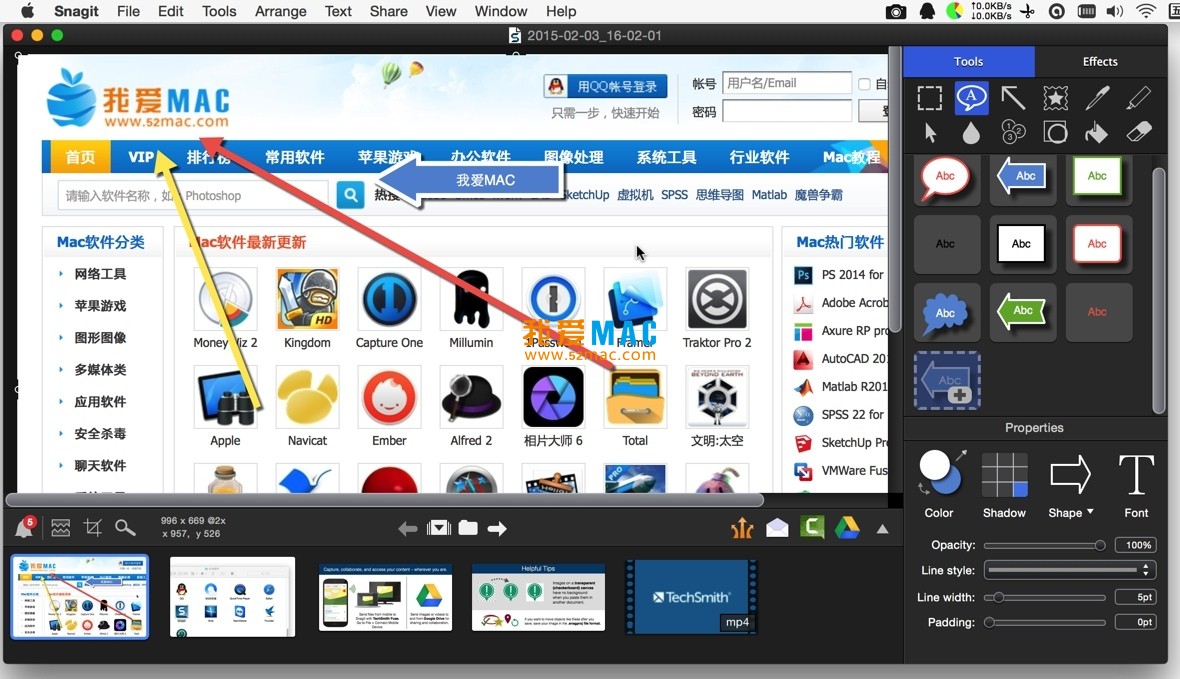Open the Shadow property grid
The image size is (1180, 679).
point(1004,475)
